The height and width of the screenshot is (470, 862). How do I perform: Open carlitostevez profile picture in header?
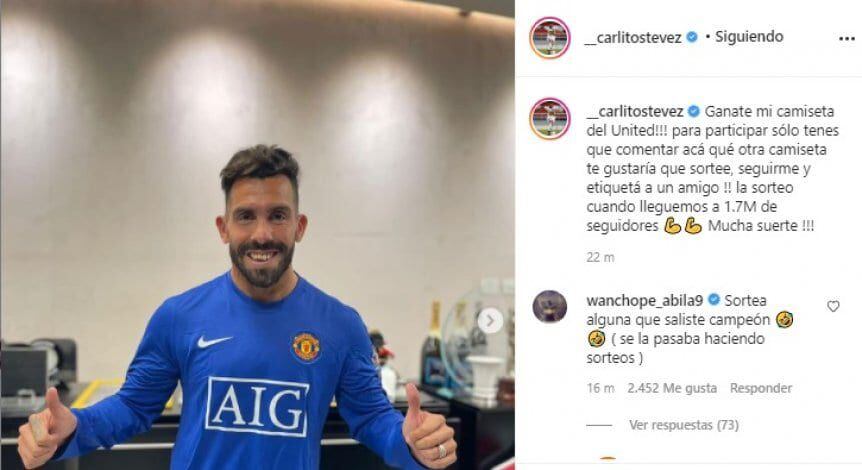tap(550, 37)
